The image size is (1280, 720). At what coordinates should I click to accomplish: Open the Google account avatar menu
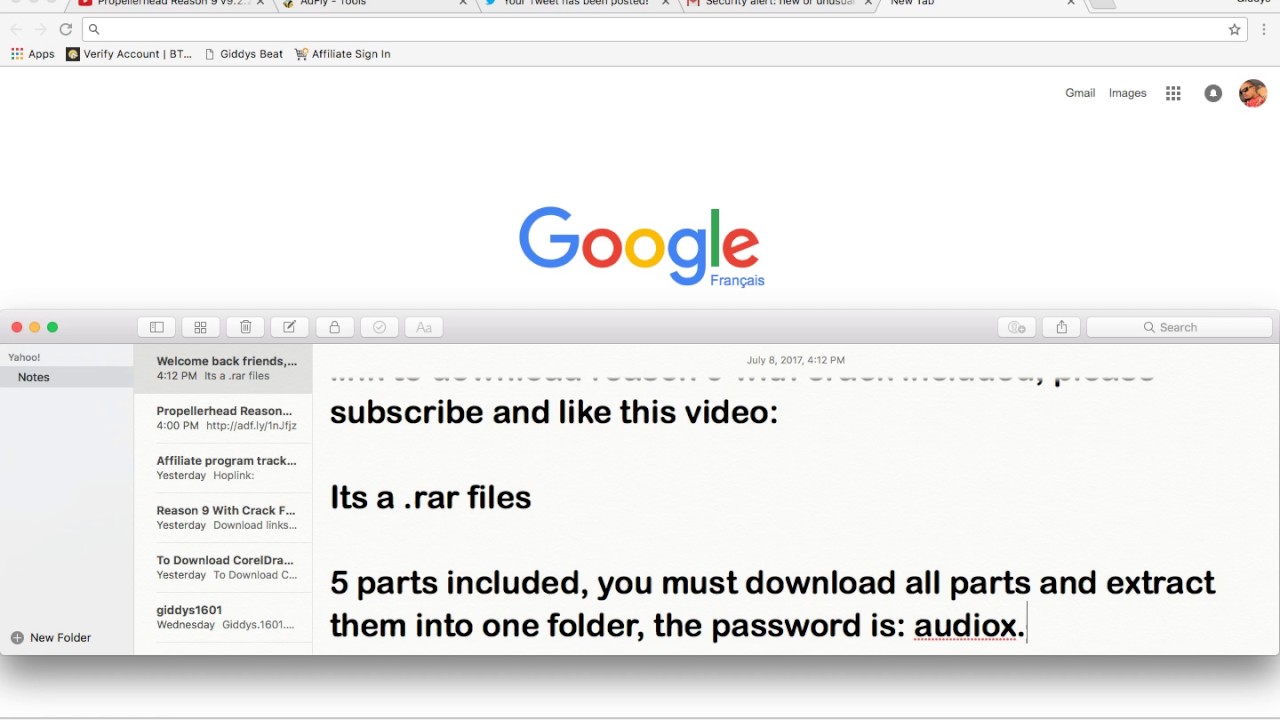click(1253, 93)
